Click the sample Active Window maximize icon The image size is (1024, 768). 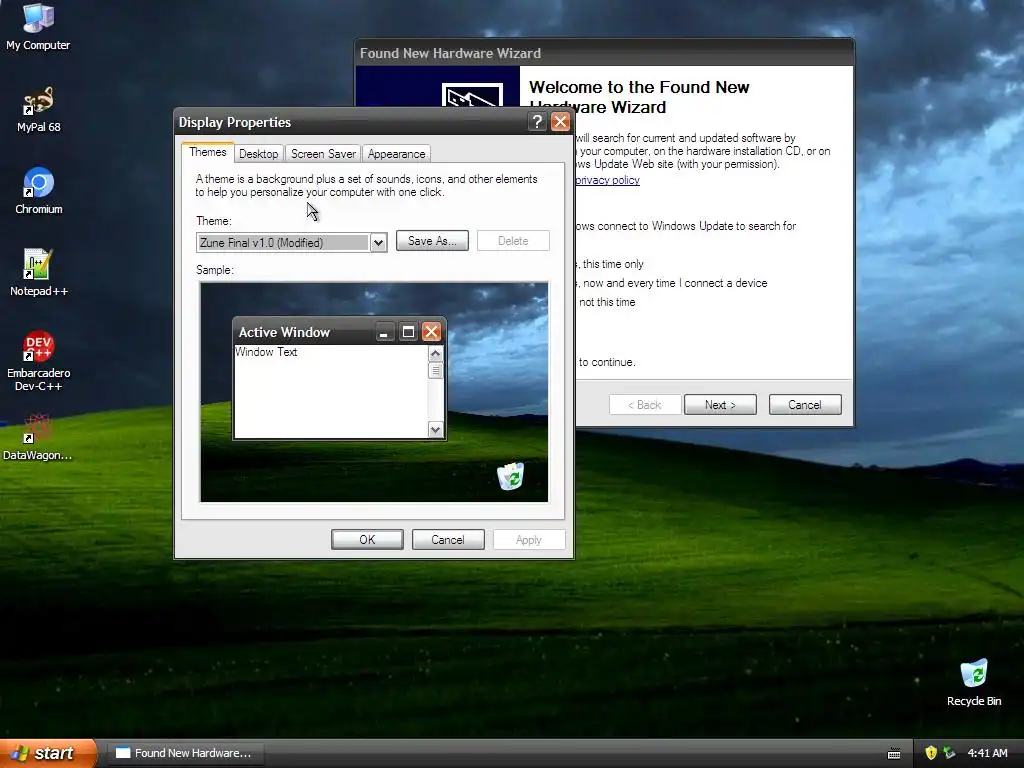pyautogui.click(x=408, y=332)
